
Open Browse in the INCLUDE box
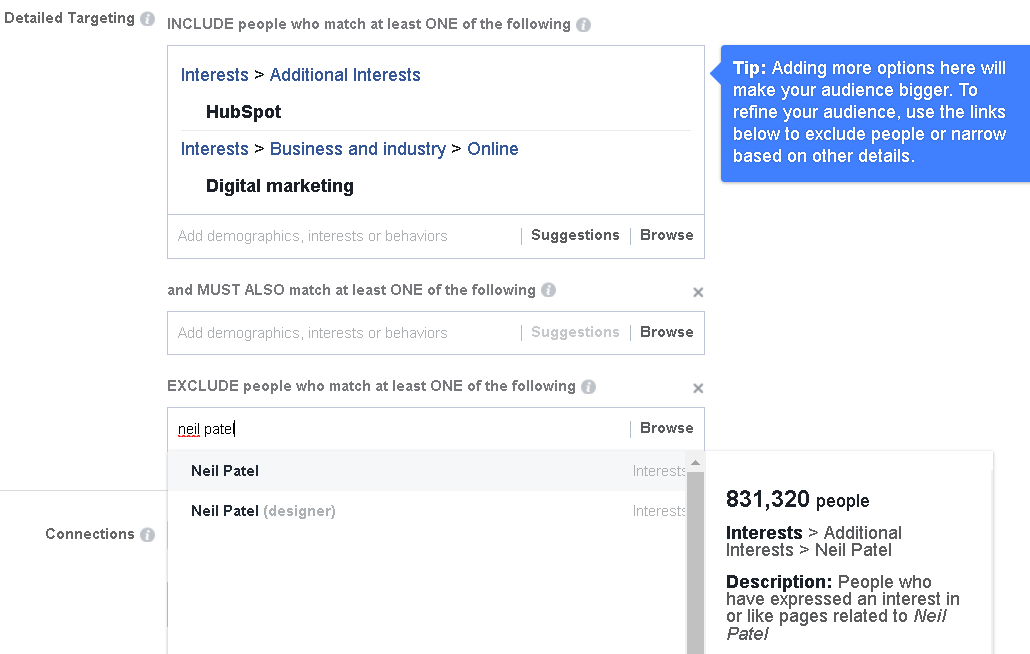pos(667,236)
